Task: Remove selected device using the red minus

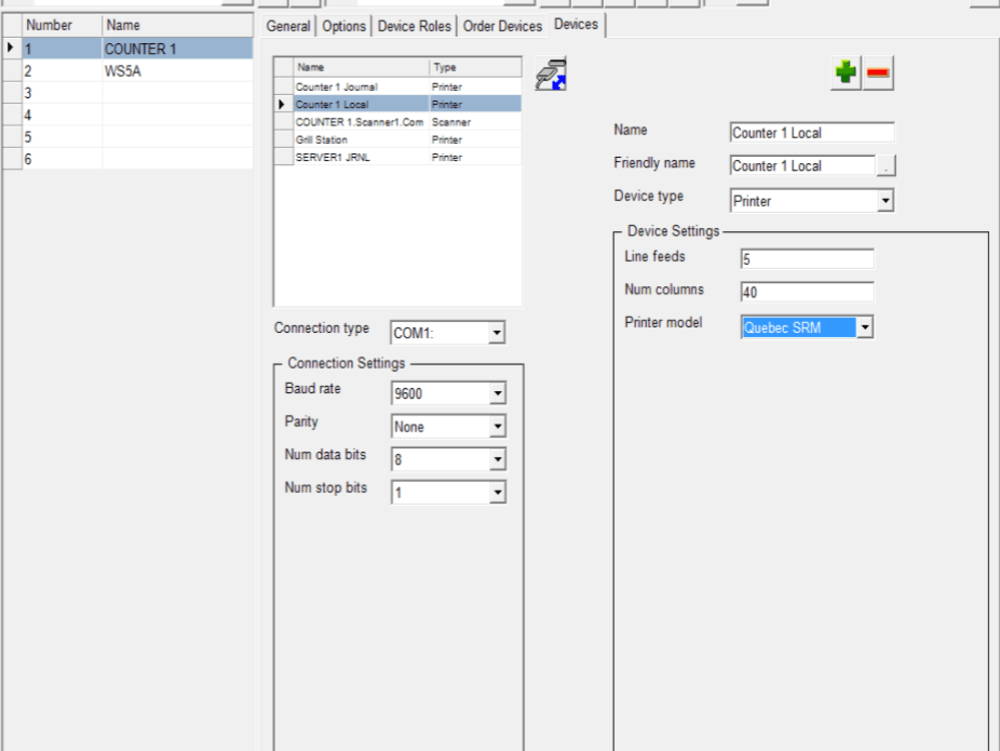Action: point(877,72)
